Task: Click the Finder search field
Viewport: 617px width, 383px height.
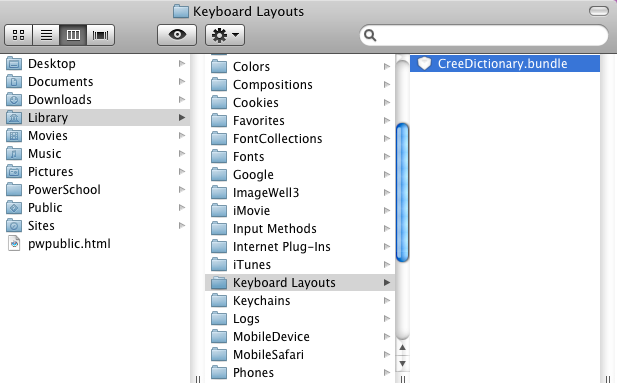Action: point(484,35)
